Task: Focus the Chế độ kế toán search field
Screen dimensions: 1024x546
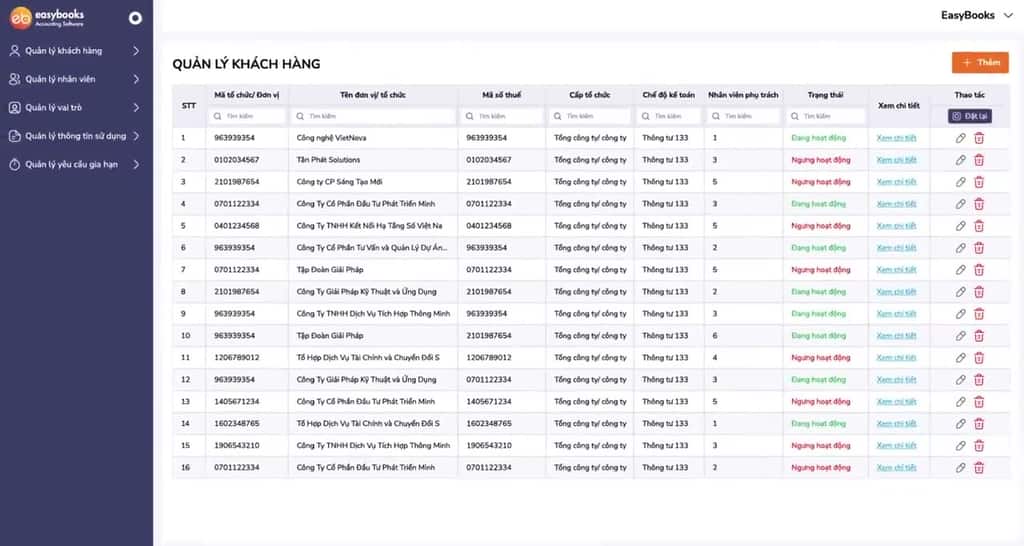Action: [x=669, y=116]
